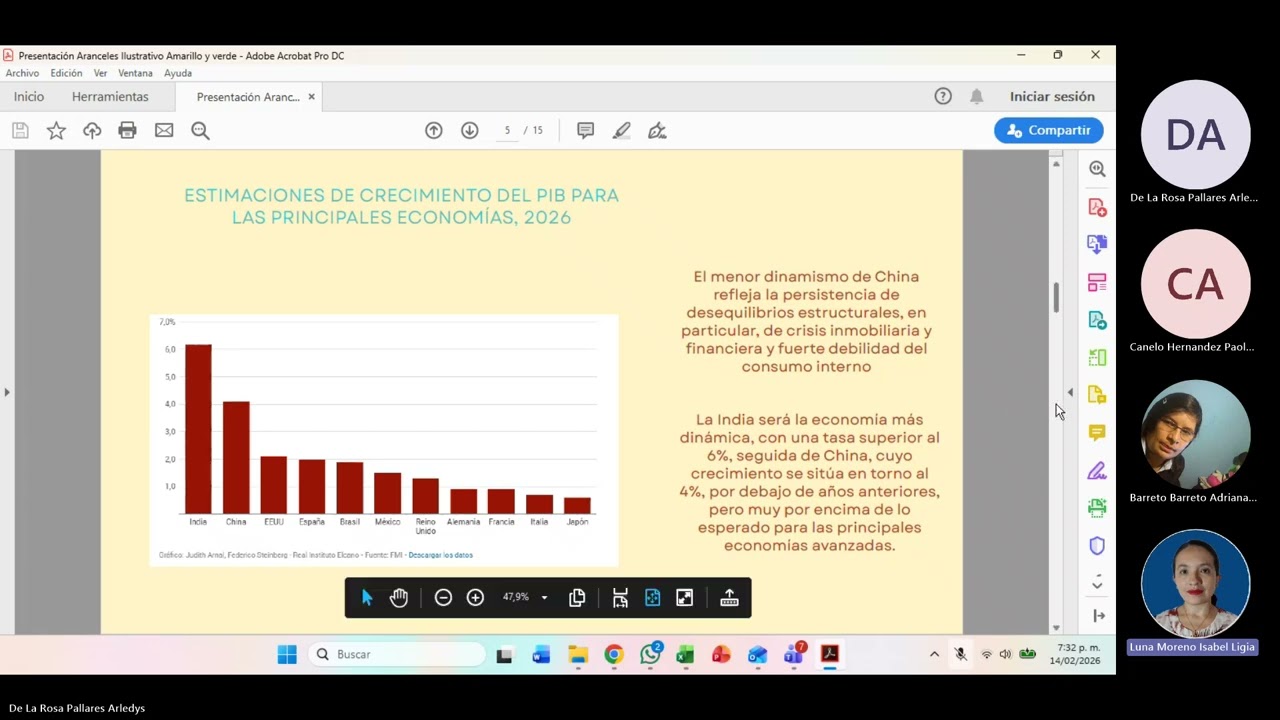Follow the Descargar los datos link
Screen dimensions: 1280x720
click(x=440, y=555)
